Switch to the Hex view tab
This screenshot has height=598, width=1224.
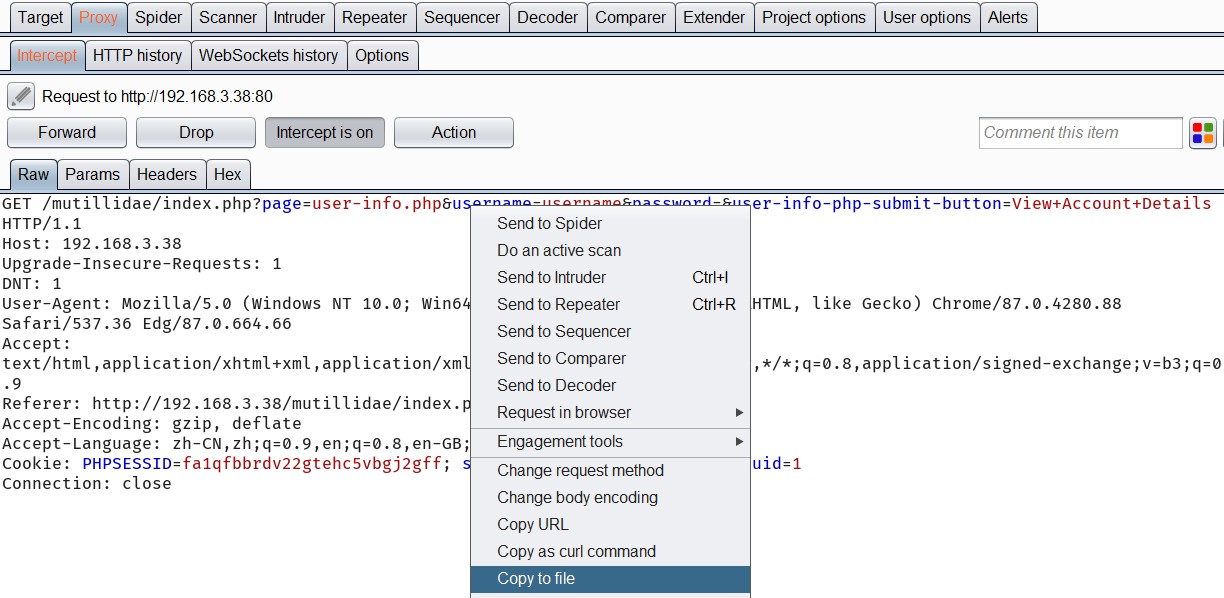pyautogui.click(x=228, y=174)
